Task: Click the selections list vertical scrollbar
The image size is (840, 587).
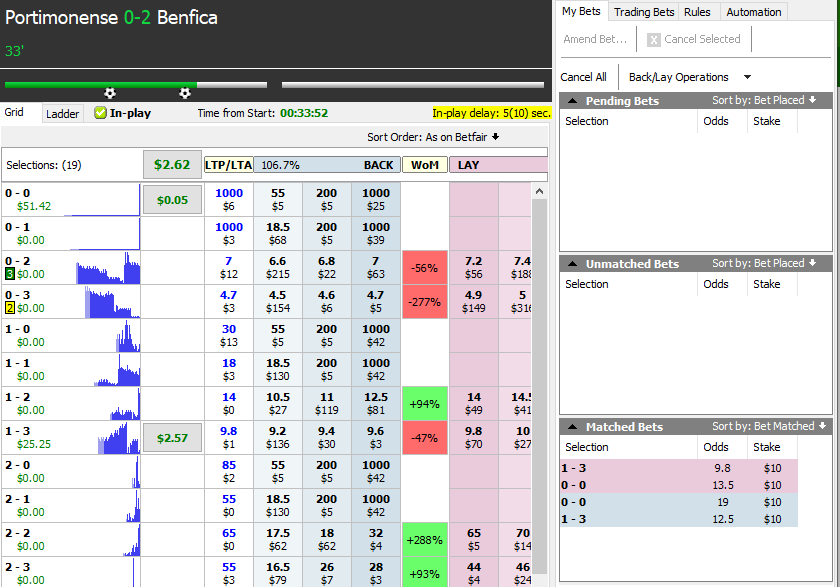Action: pos(539,386)
